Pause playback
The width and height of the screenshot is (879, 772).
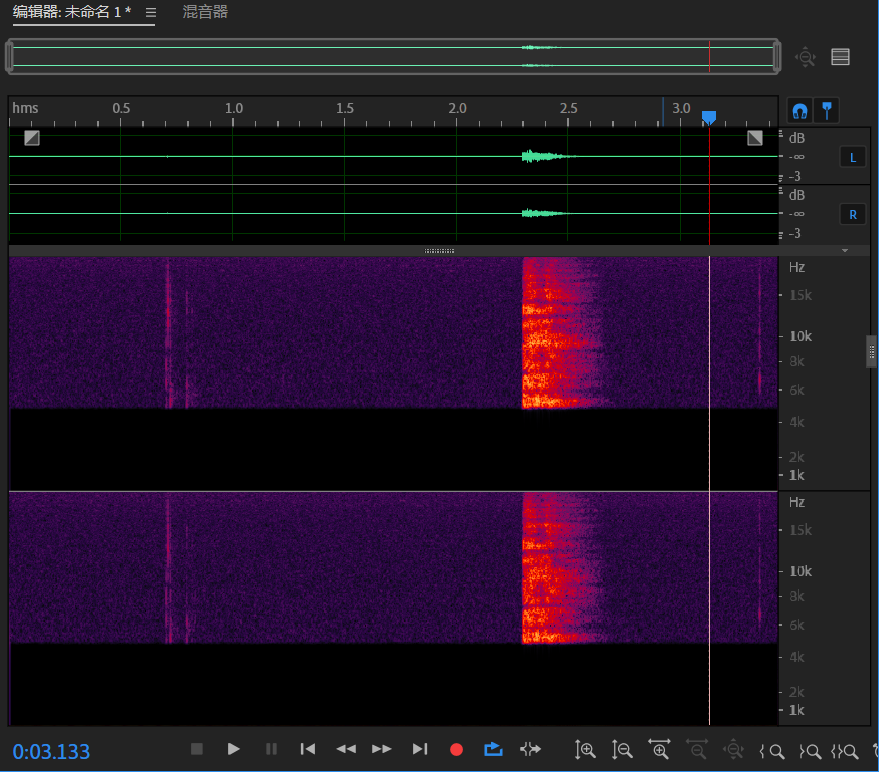pyautogui.click(x=271, y=749)
